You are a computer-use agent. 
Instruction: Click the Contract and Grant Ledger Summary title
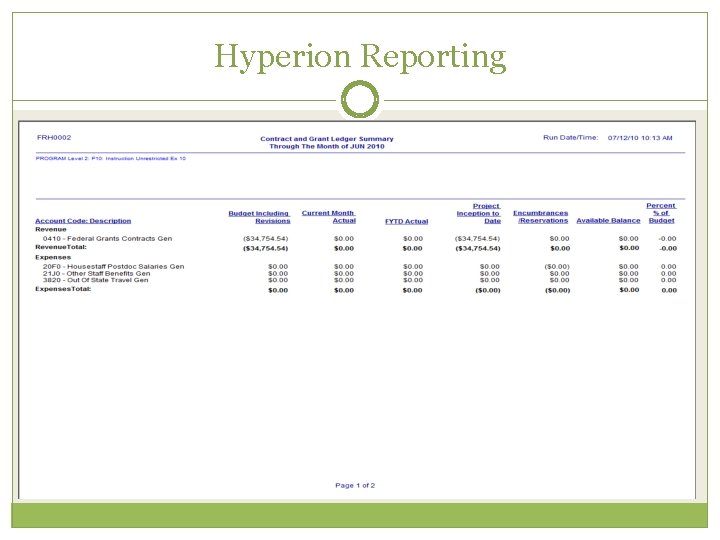pos(327,139)
